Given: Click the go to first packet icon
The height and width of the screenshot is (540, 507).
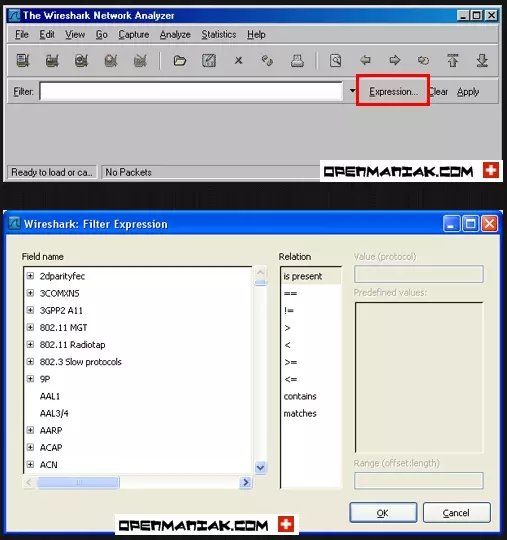Looking at the screenshot, I should pyautogui.click(x=453, y=61).
